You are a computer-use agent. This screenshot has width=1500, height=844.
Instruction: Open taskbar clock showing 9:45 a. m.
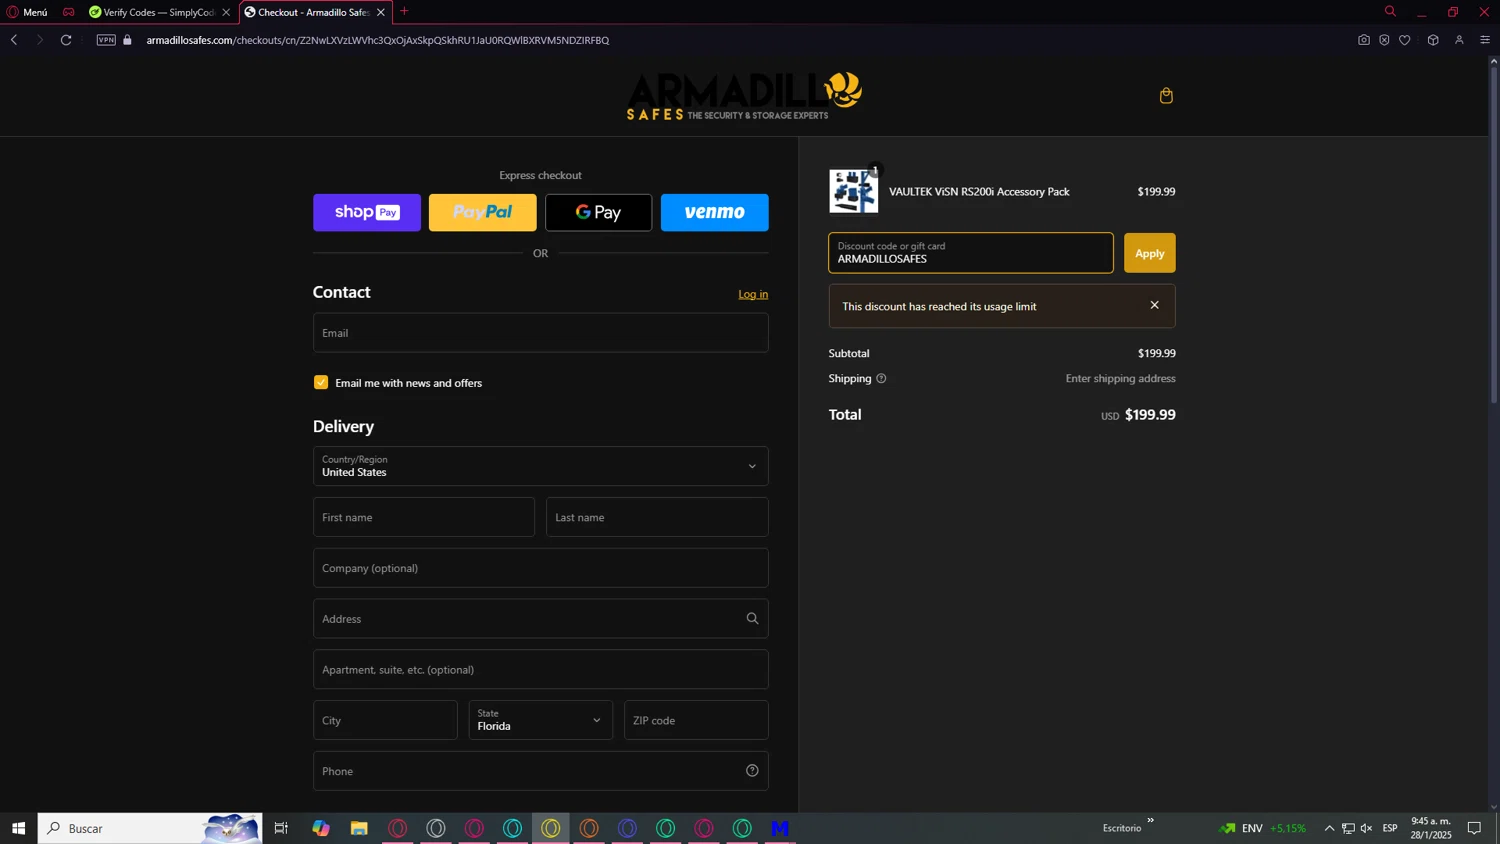click(x=1431, y=828)
